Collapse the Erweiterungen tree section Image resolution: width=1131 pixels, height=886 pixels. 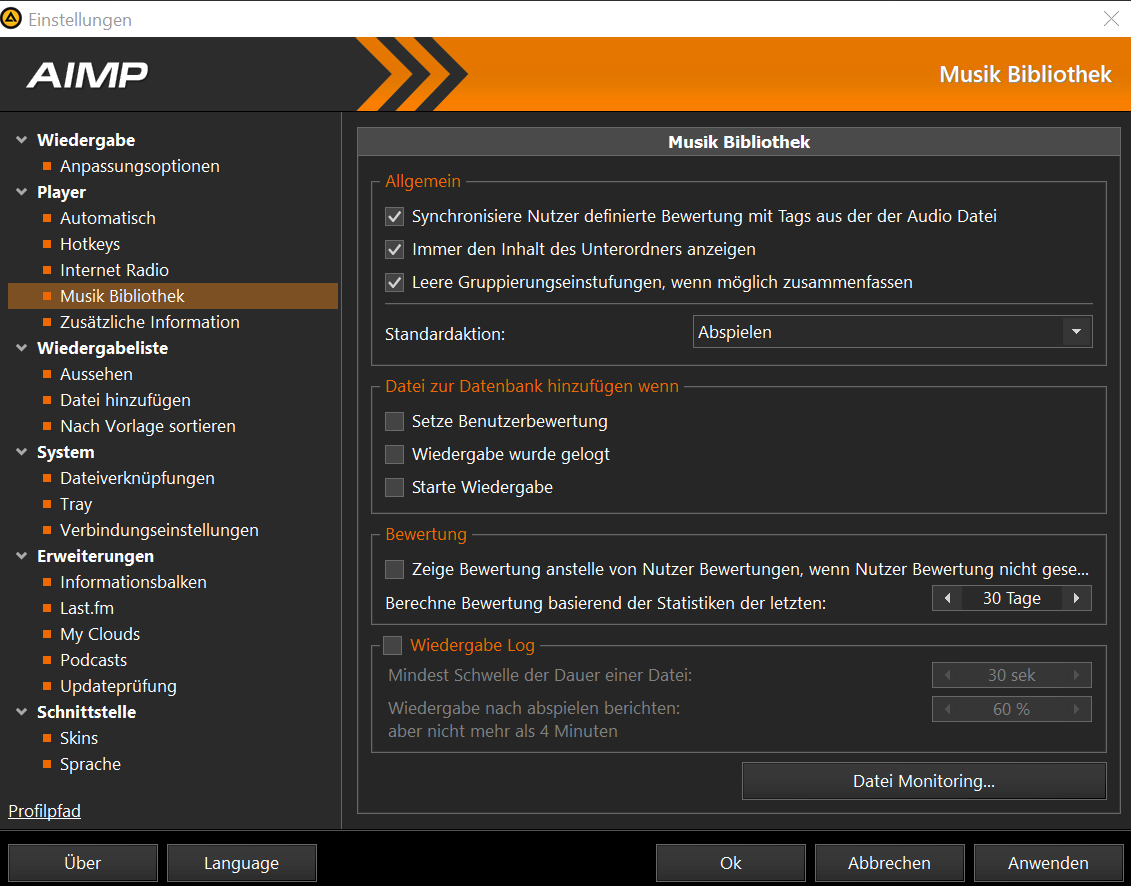[22, 556]
